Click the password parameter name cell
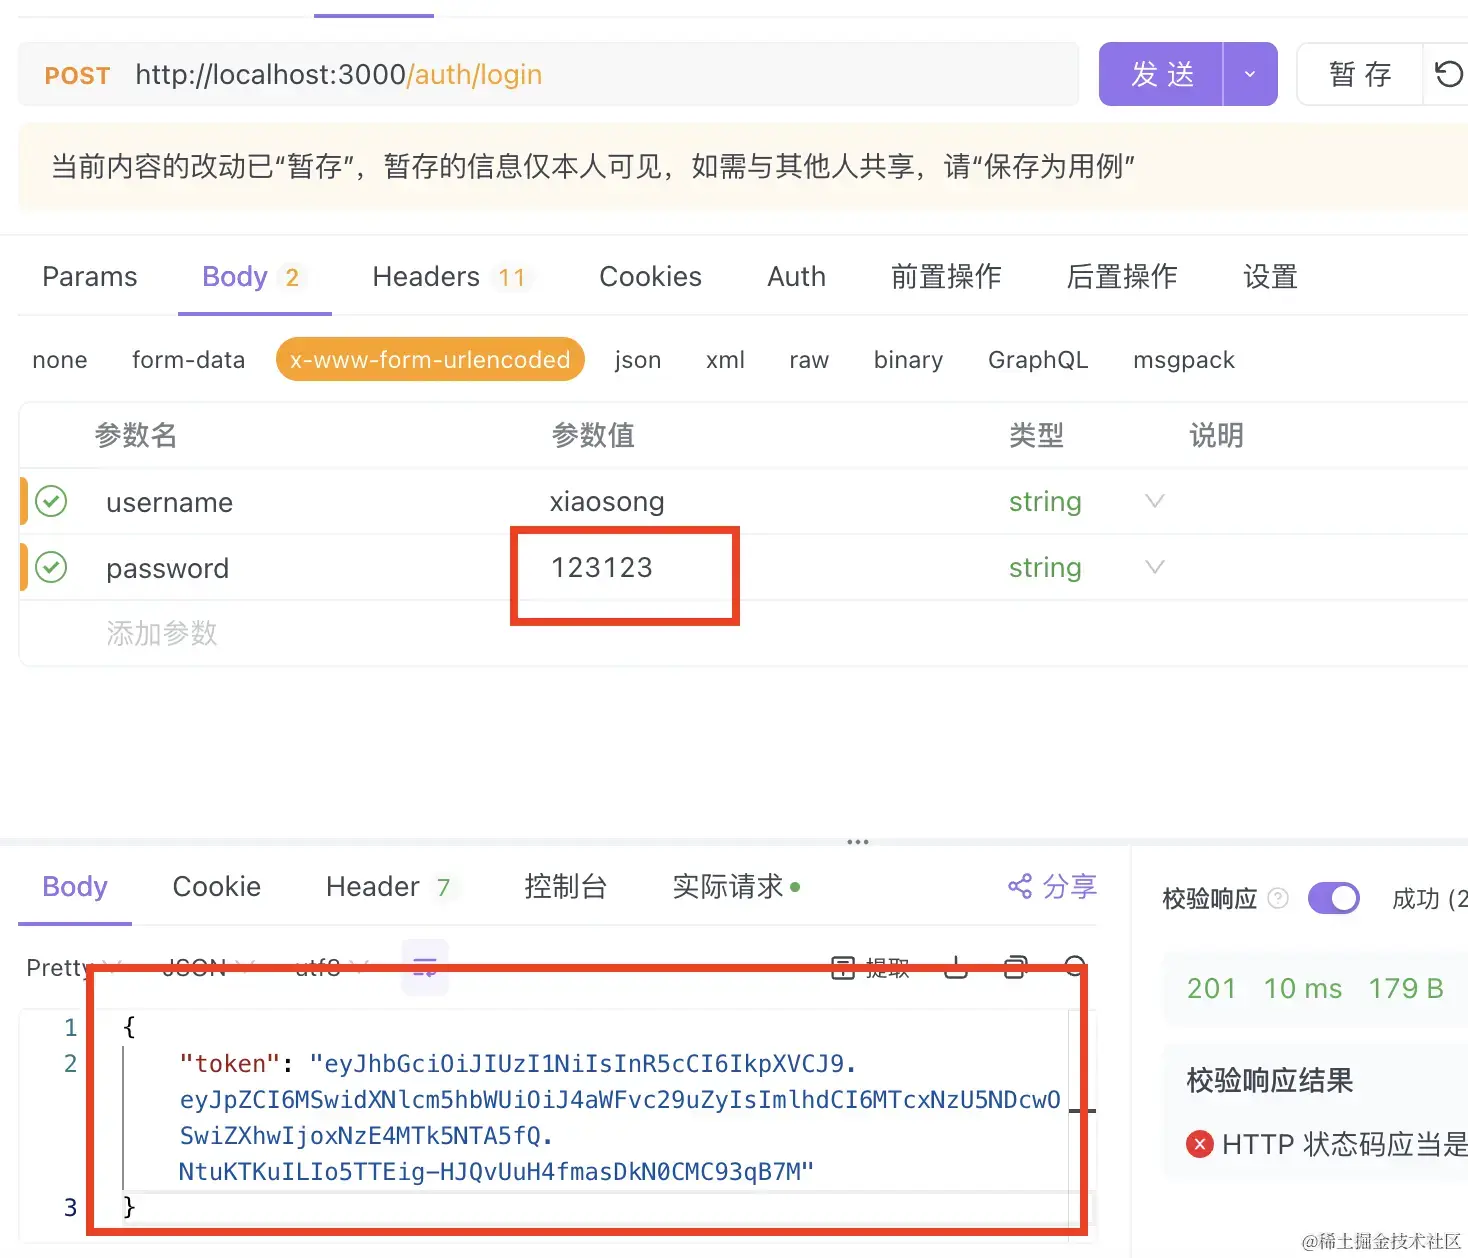 (167, 568)
